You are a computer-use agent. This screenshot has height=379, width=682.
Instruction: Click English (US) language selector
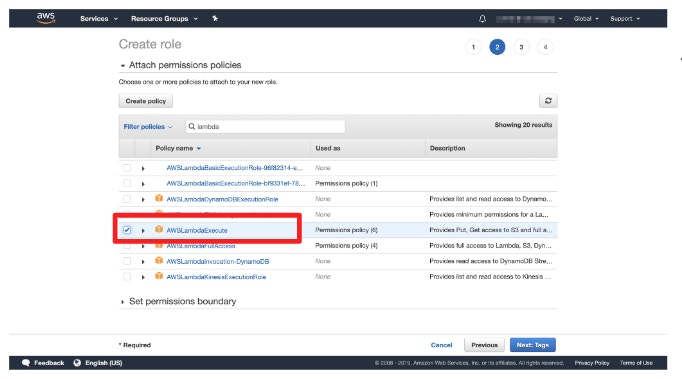point(104,363)
